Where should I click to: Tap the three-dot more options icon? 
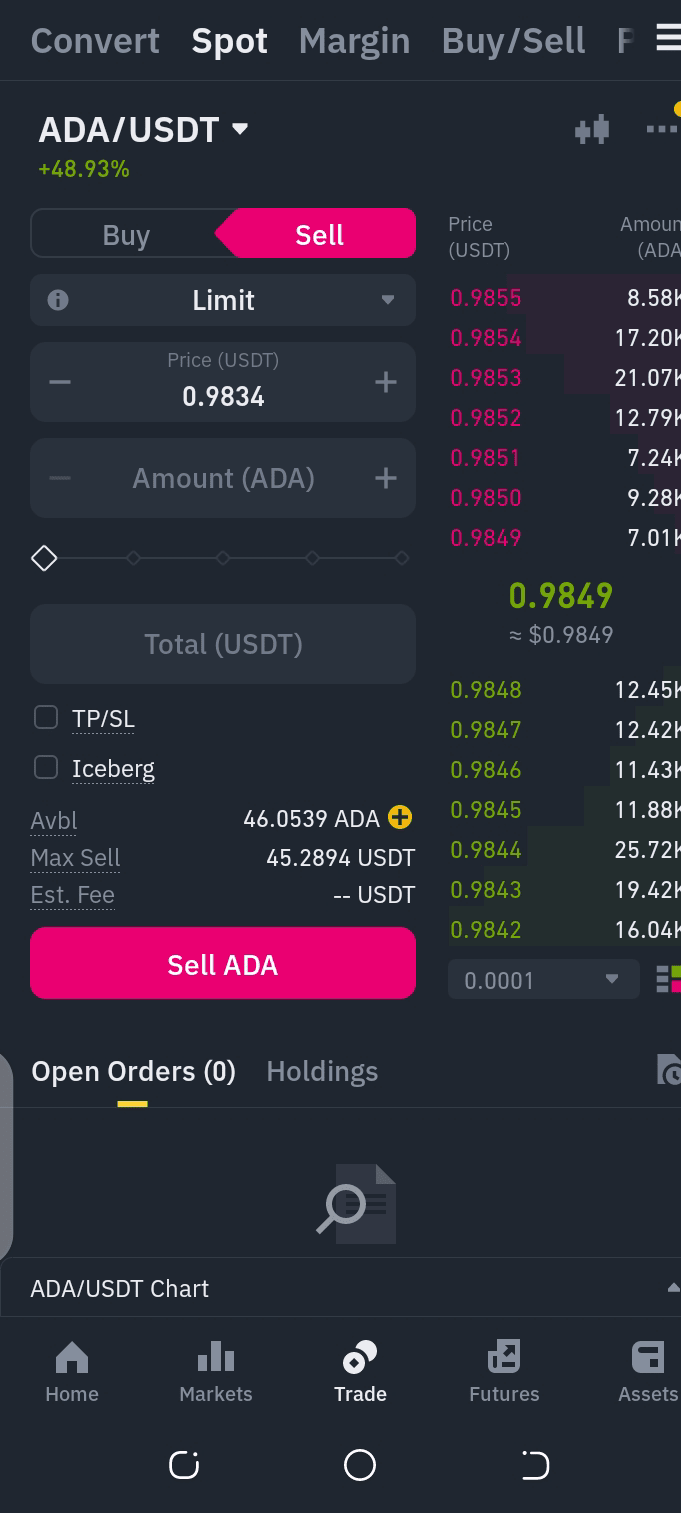click(x=662, y=128)
